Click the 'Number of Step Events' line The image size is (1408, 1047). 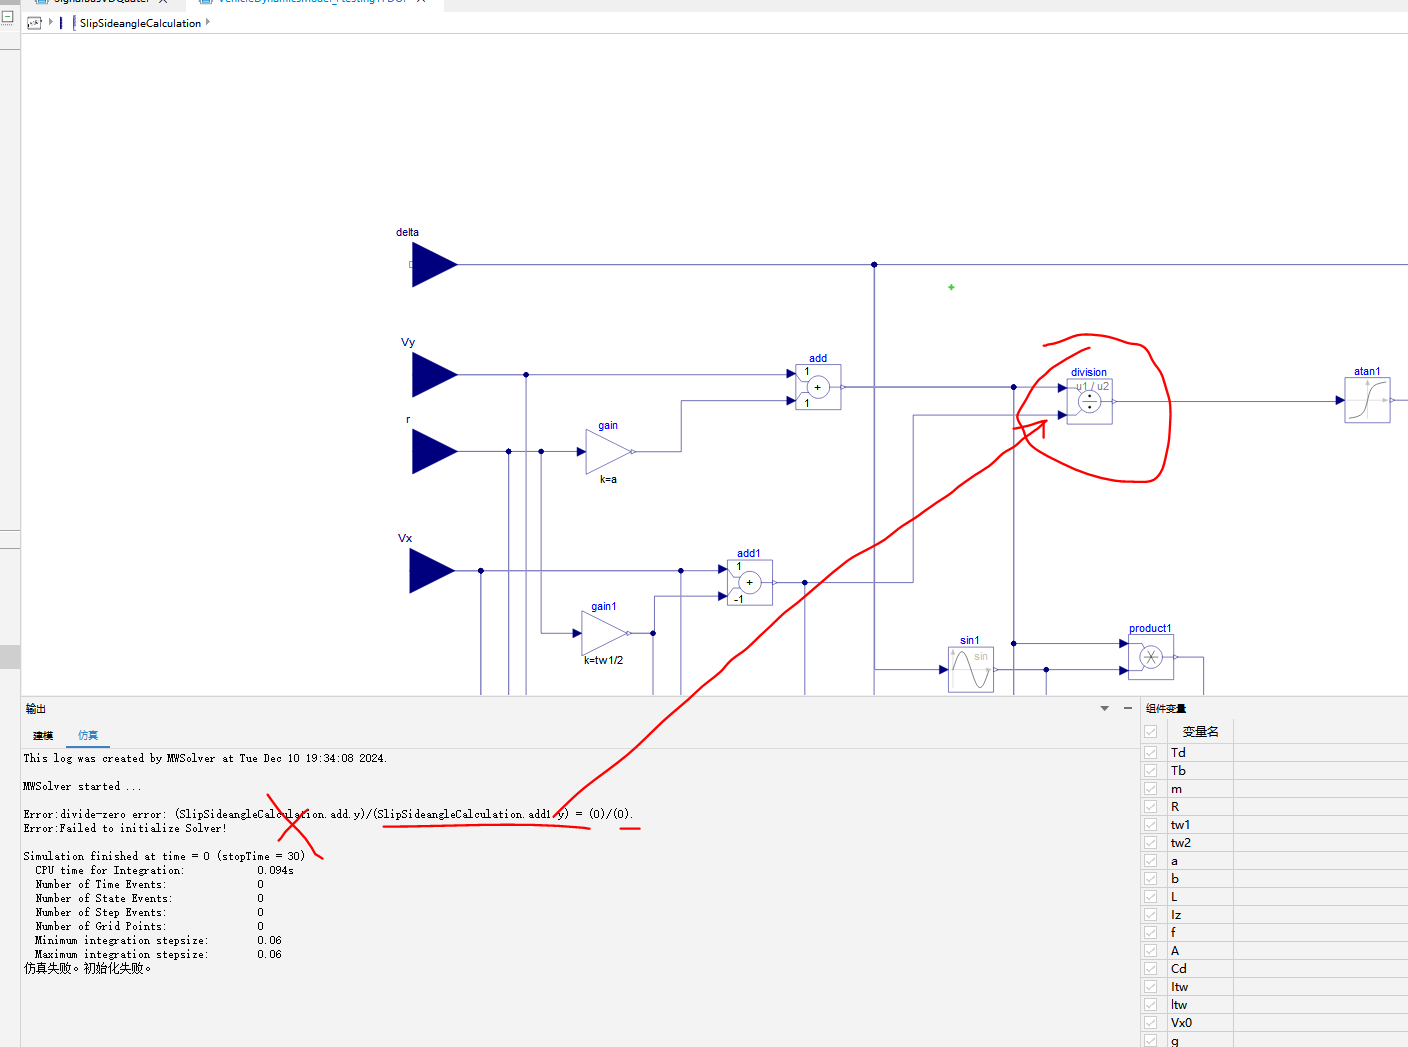pos(150,913)
